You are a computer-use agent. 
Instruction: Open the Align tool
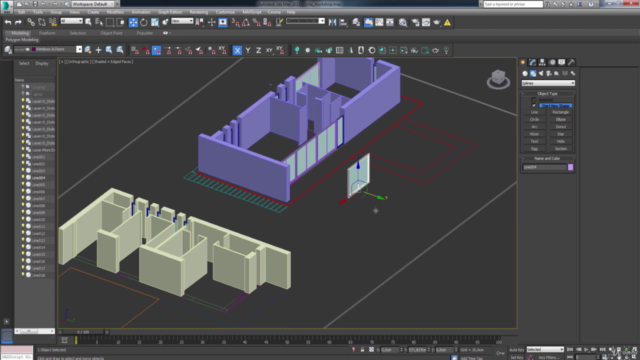[343, 22]
